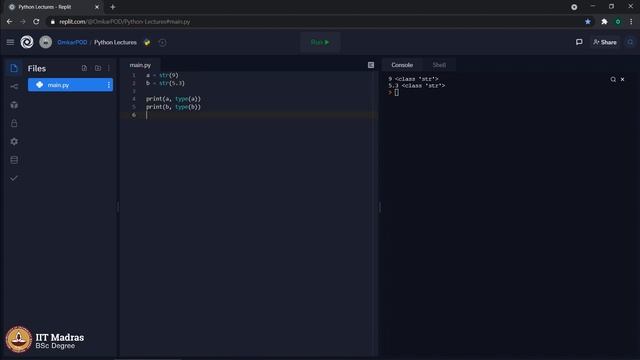Image resolution: width=640 pixels, height=360 pixels.
Task: Click console output "9 <class 'str'>"
Action: pyautogui.click(x=413, y=79)
